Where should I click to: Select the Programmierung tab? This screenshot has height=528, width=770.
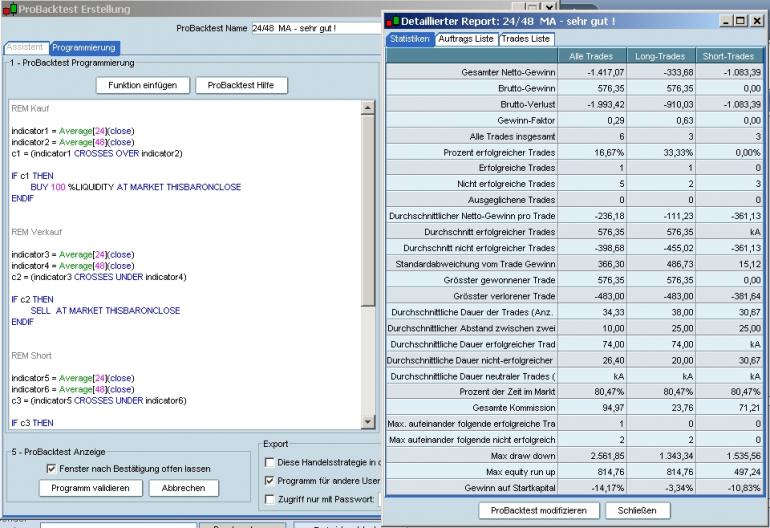[84, 47]
